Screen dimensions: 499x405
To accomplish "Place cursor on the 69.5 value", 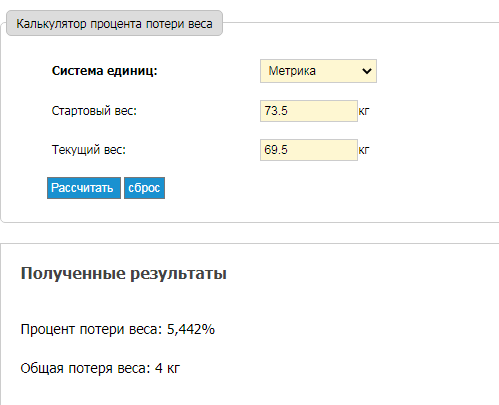I will coord(276,150).
